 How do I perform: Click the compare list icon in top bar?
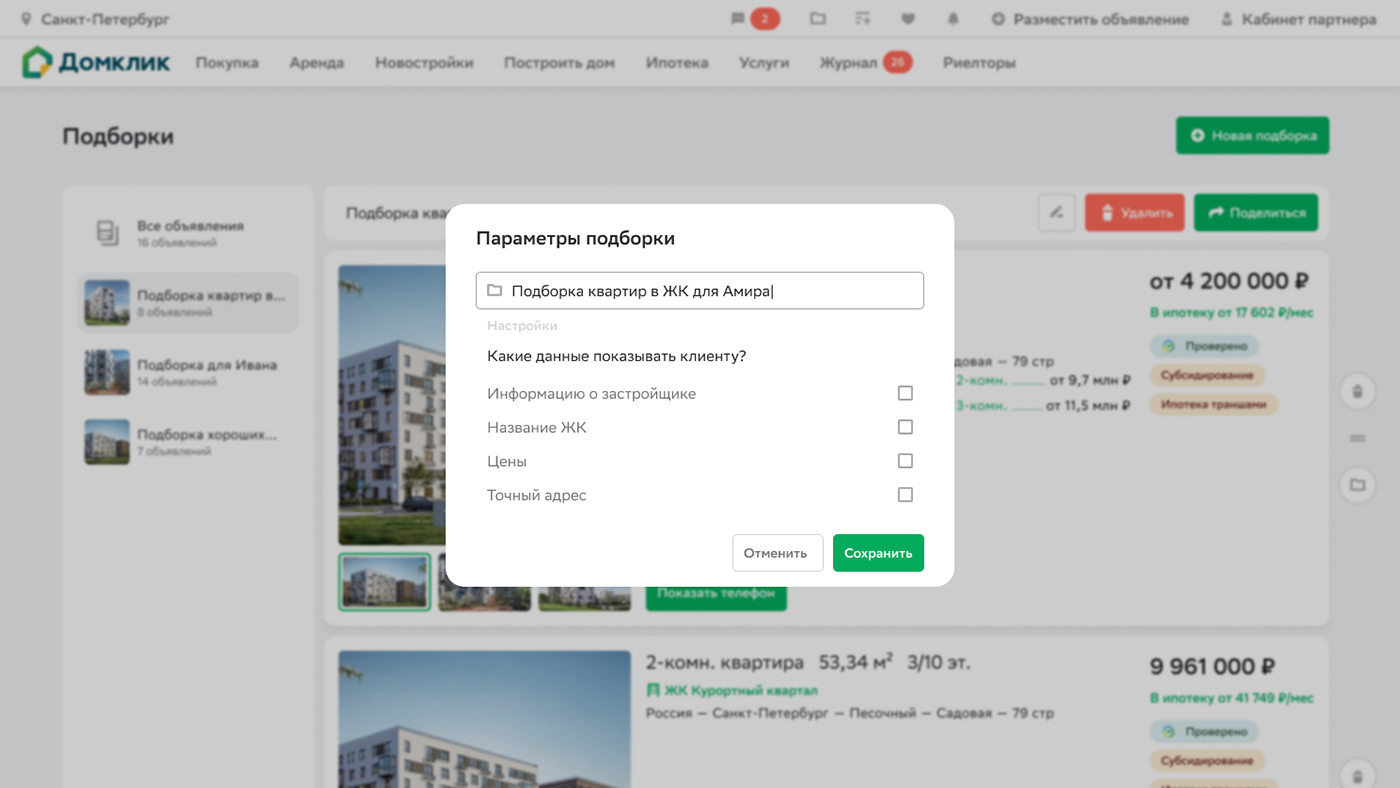pyautogui.click(x=863, y=19)
